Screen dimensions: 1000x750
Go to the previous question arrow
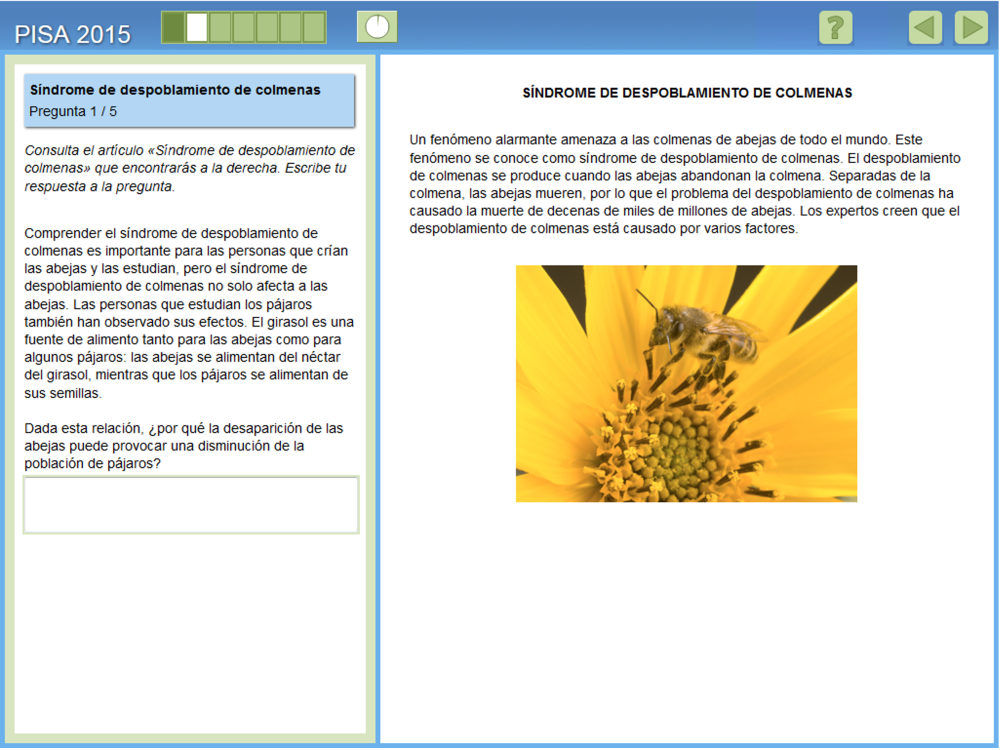tap(925, 27)
